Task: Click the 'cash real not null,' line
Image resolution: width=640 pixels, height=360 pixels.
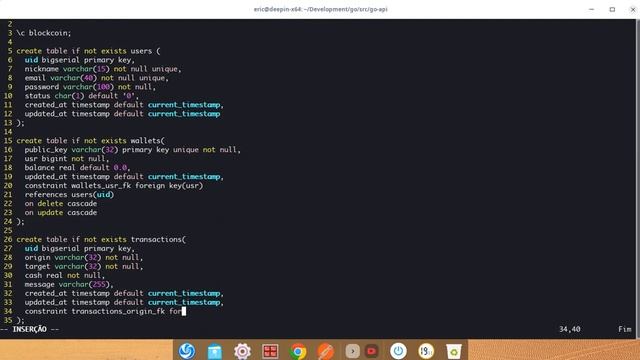Action: 64,276
